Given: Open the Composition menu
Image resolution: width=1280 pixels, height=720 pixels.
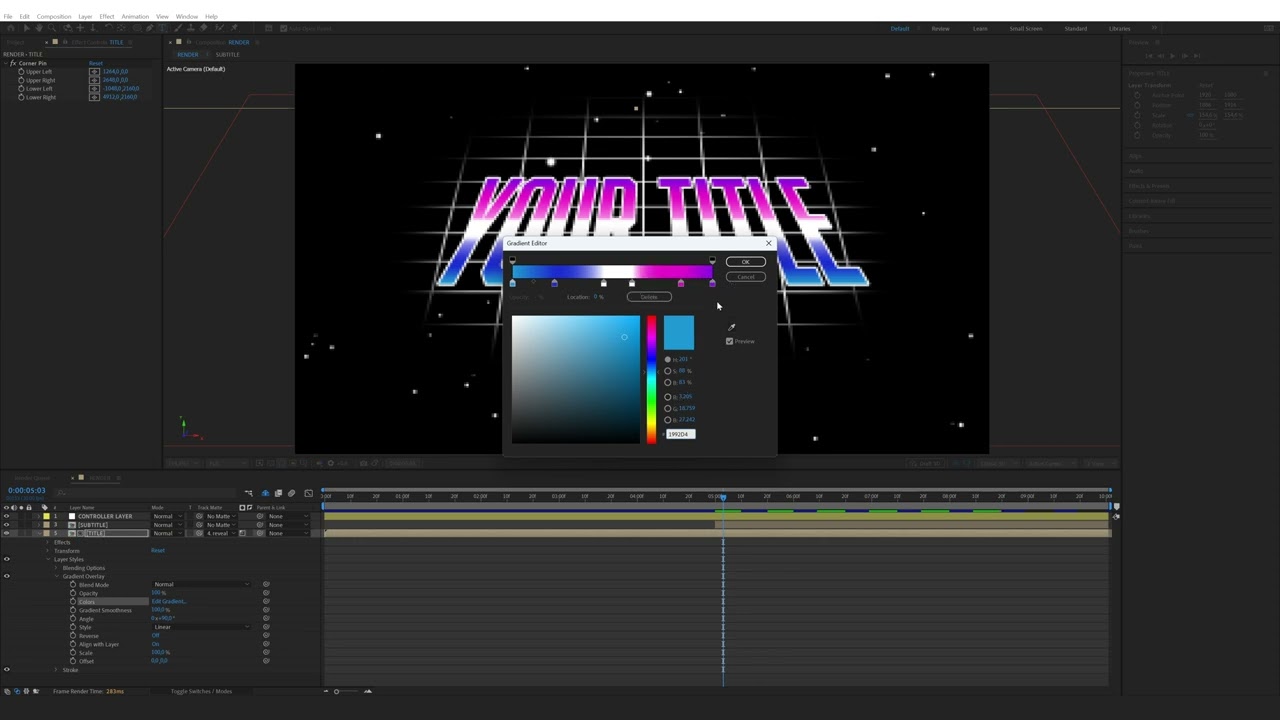Looking at the screenshot, I should [x=54, y=16].
